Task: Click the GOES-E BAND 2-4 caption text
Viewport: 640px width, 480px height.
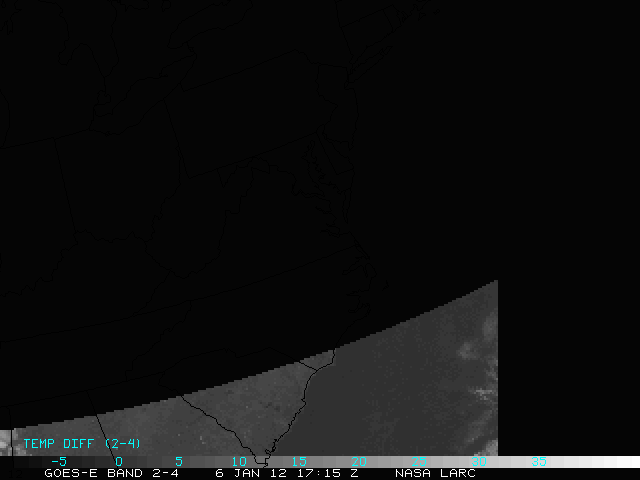Action: click(x=111, y=473)
